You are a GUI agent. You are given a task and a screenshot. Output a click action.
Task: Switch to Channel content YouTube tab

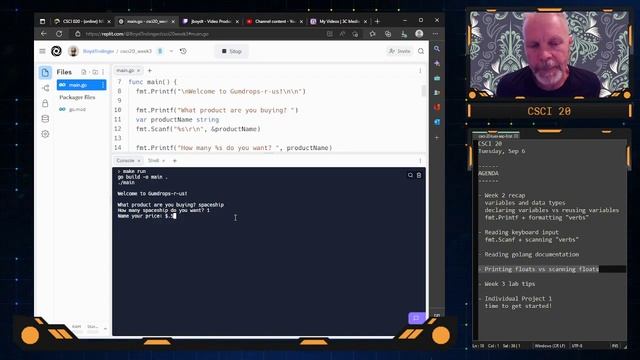pyautogui.click(x=275, y=21)
